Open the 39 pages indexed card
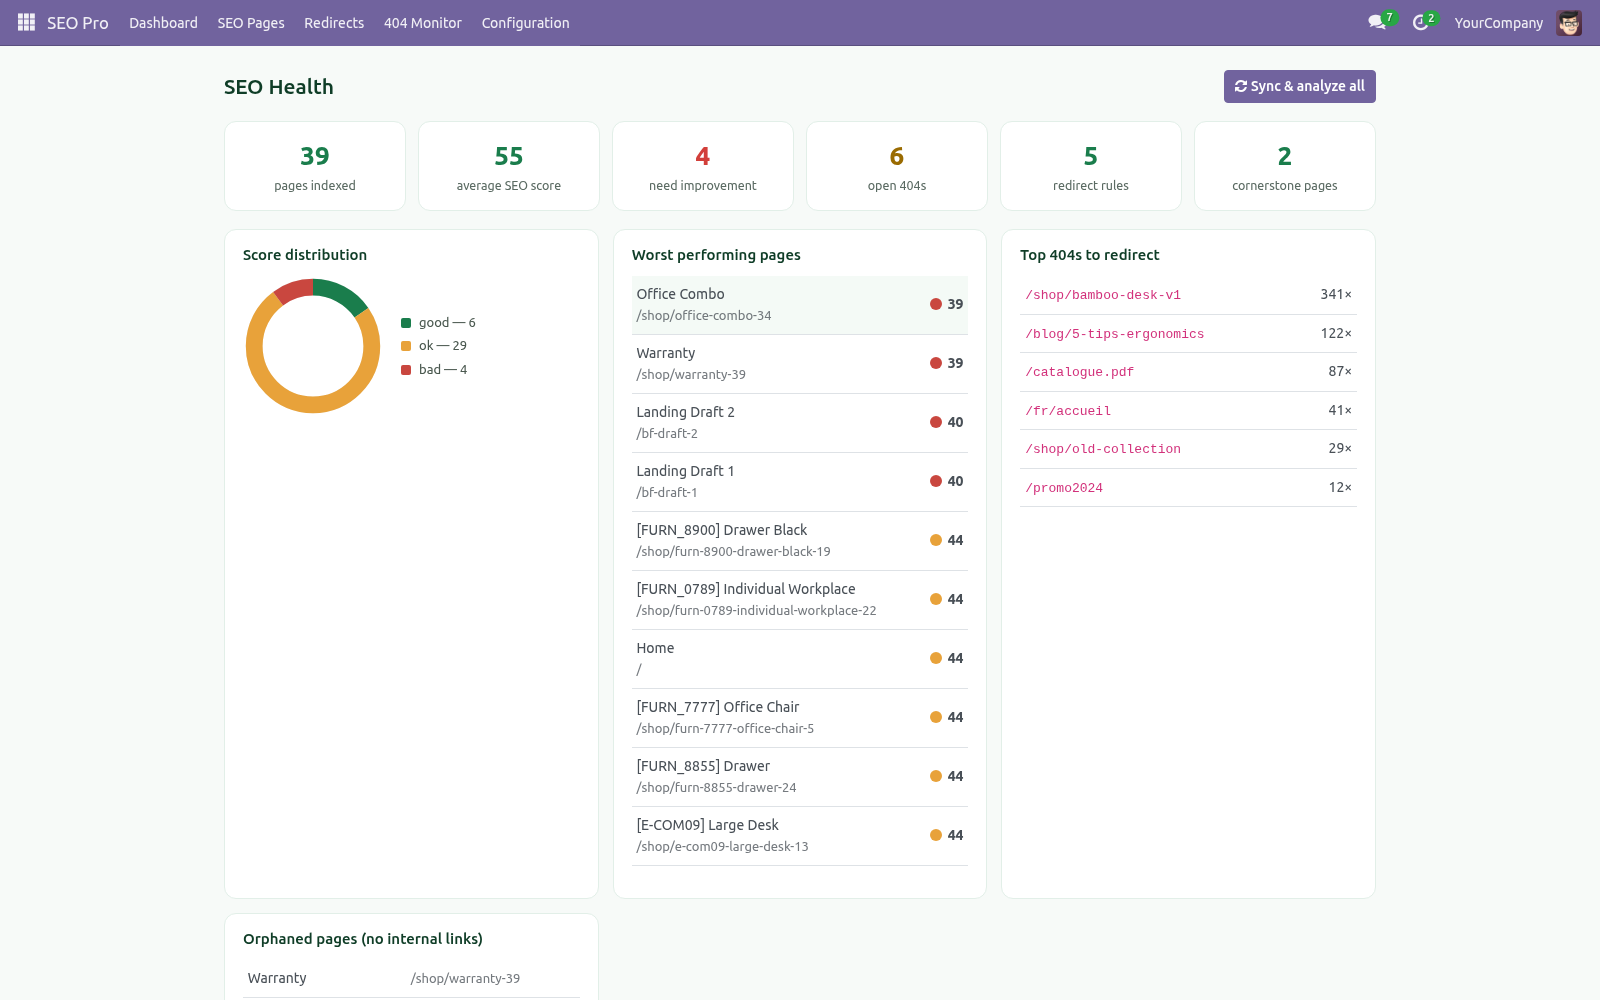The height and width of the screenshot is (1000, 1600). pos(315,166)
